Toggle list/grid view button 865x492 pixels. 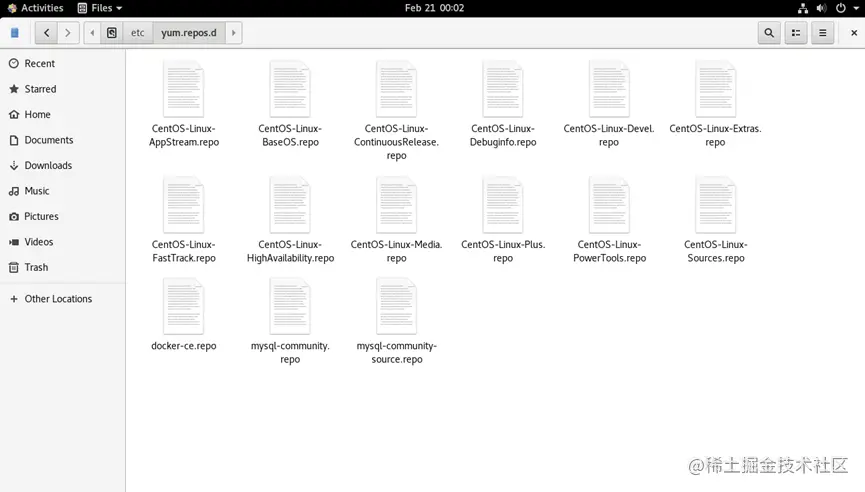tap(795, 33)
